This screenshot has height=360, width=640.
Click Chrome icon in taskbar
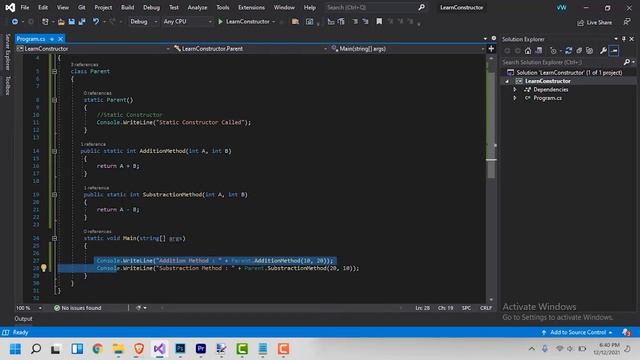[x=98, y=349]
